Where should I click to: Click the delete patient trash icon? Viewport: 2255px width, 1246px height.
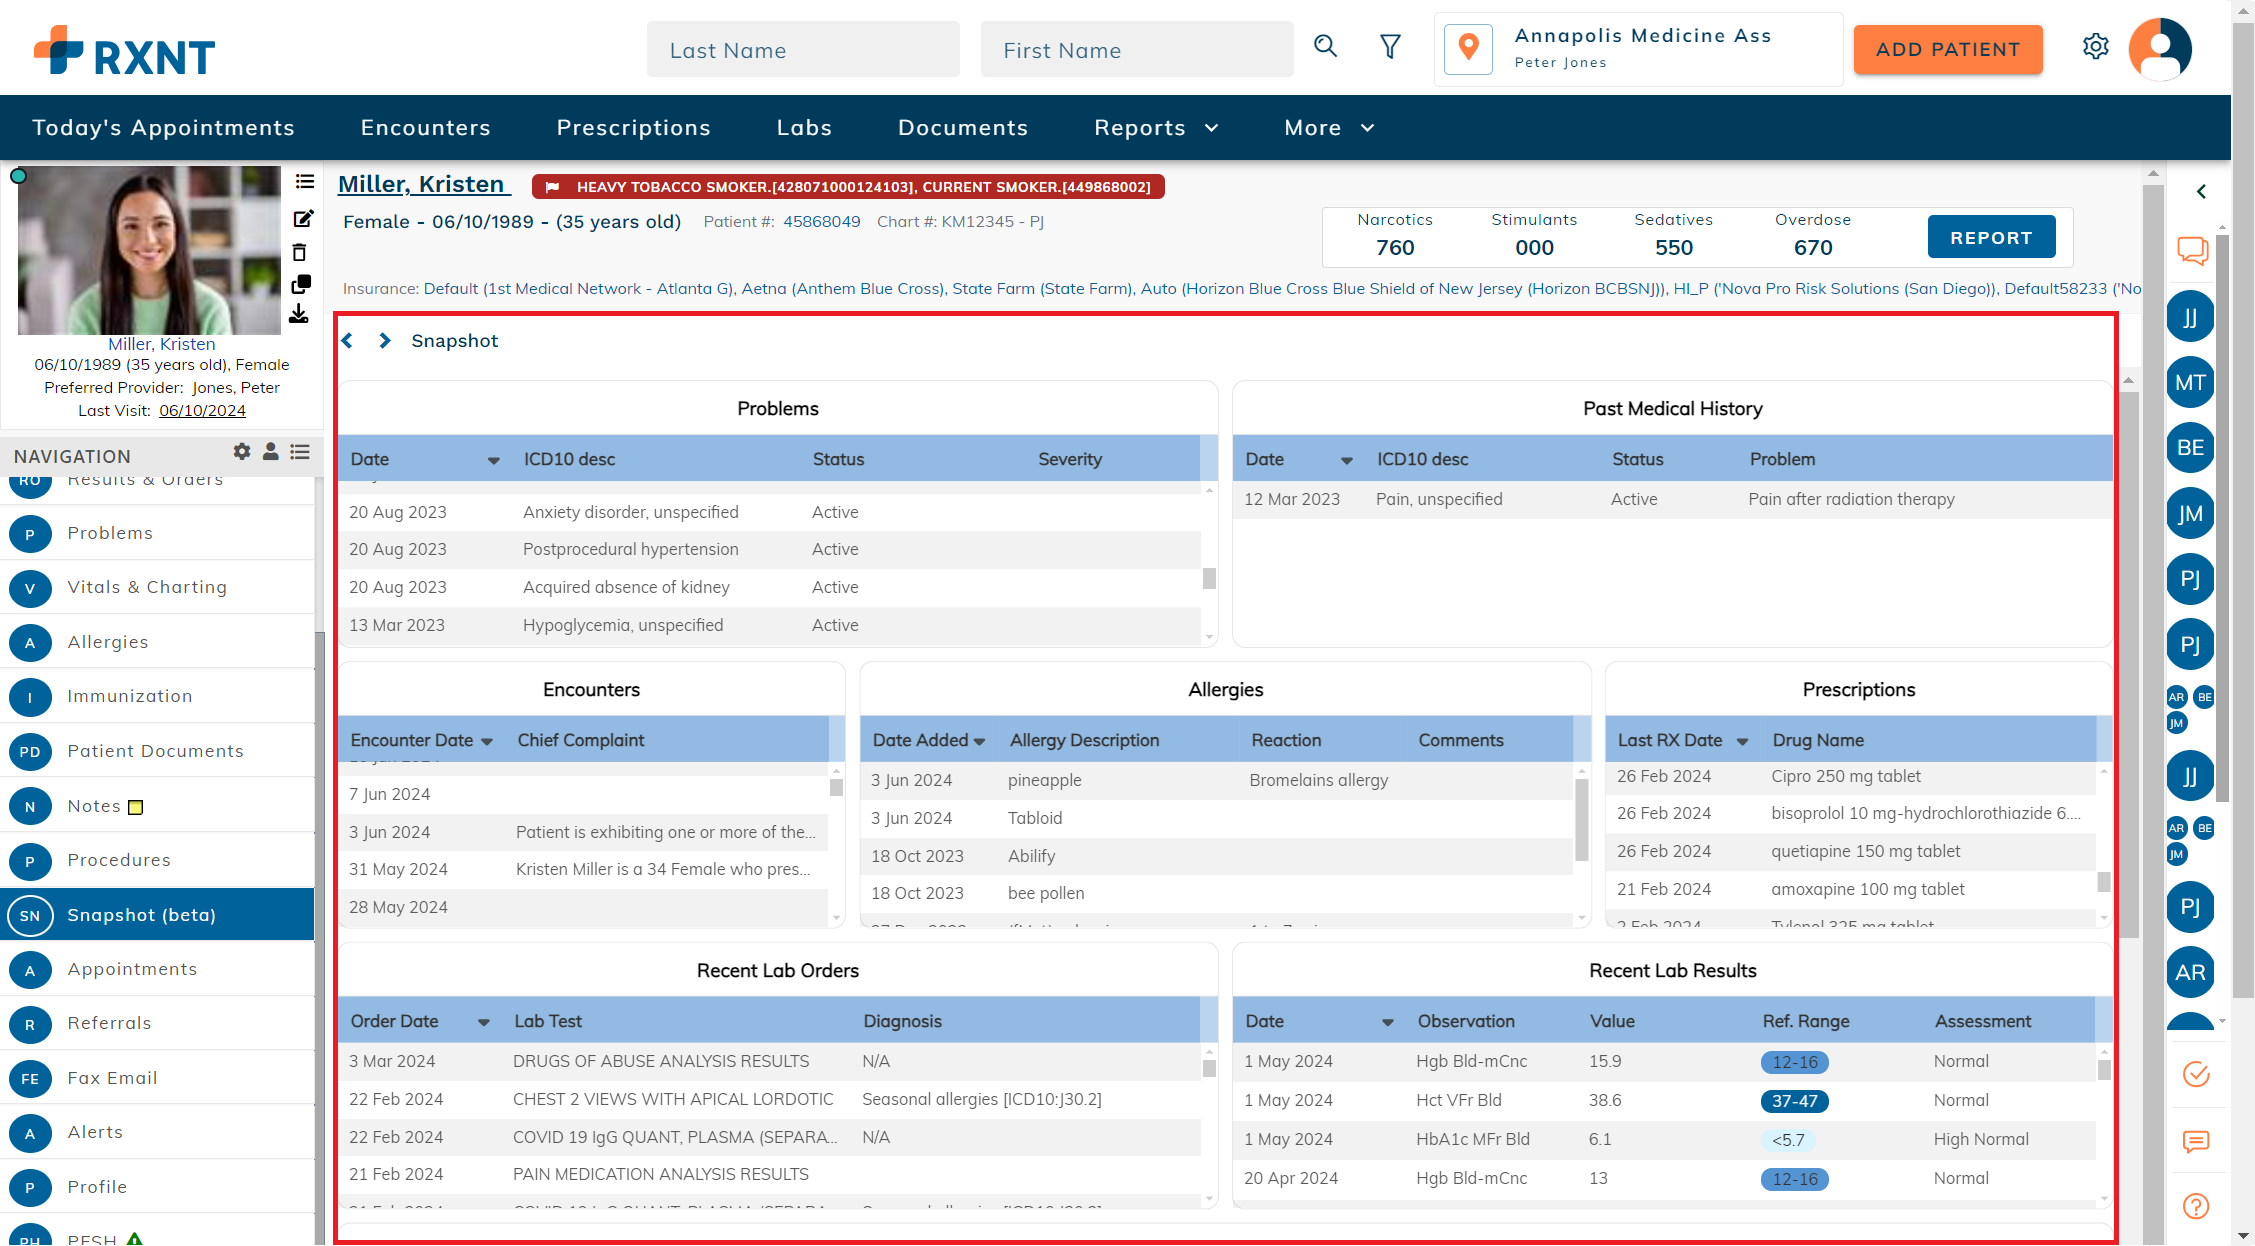pos(299,252)
